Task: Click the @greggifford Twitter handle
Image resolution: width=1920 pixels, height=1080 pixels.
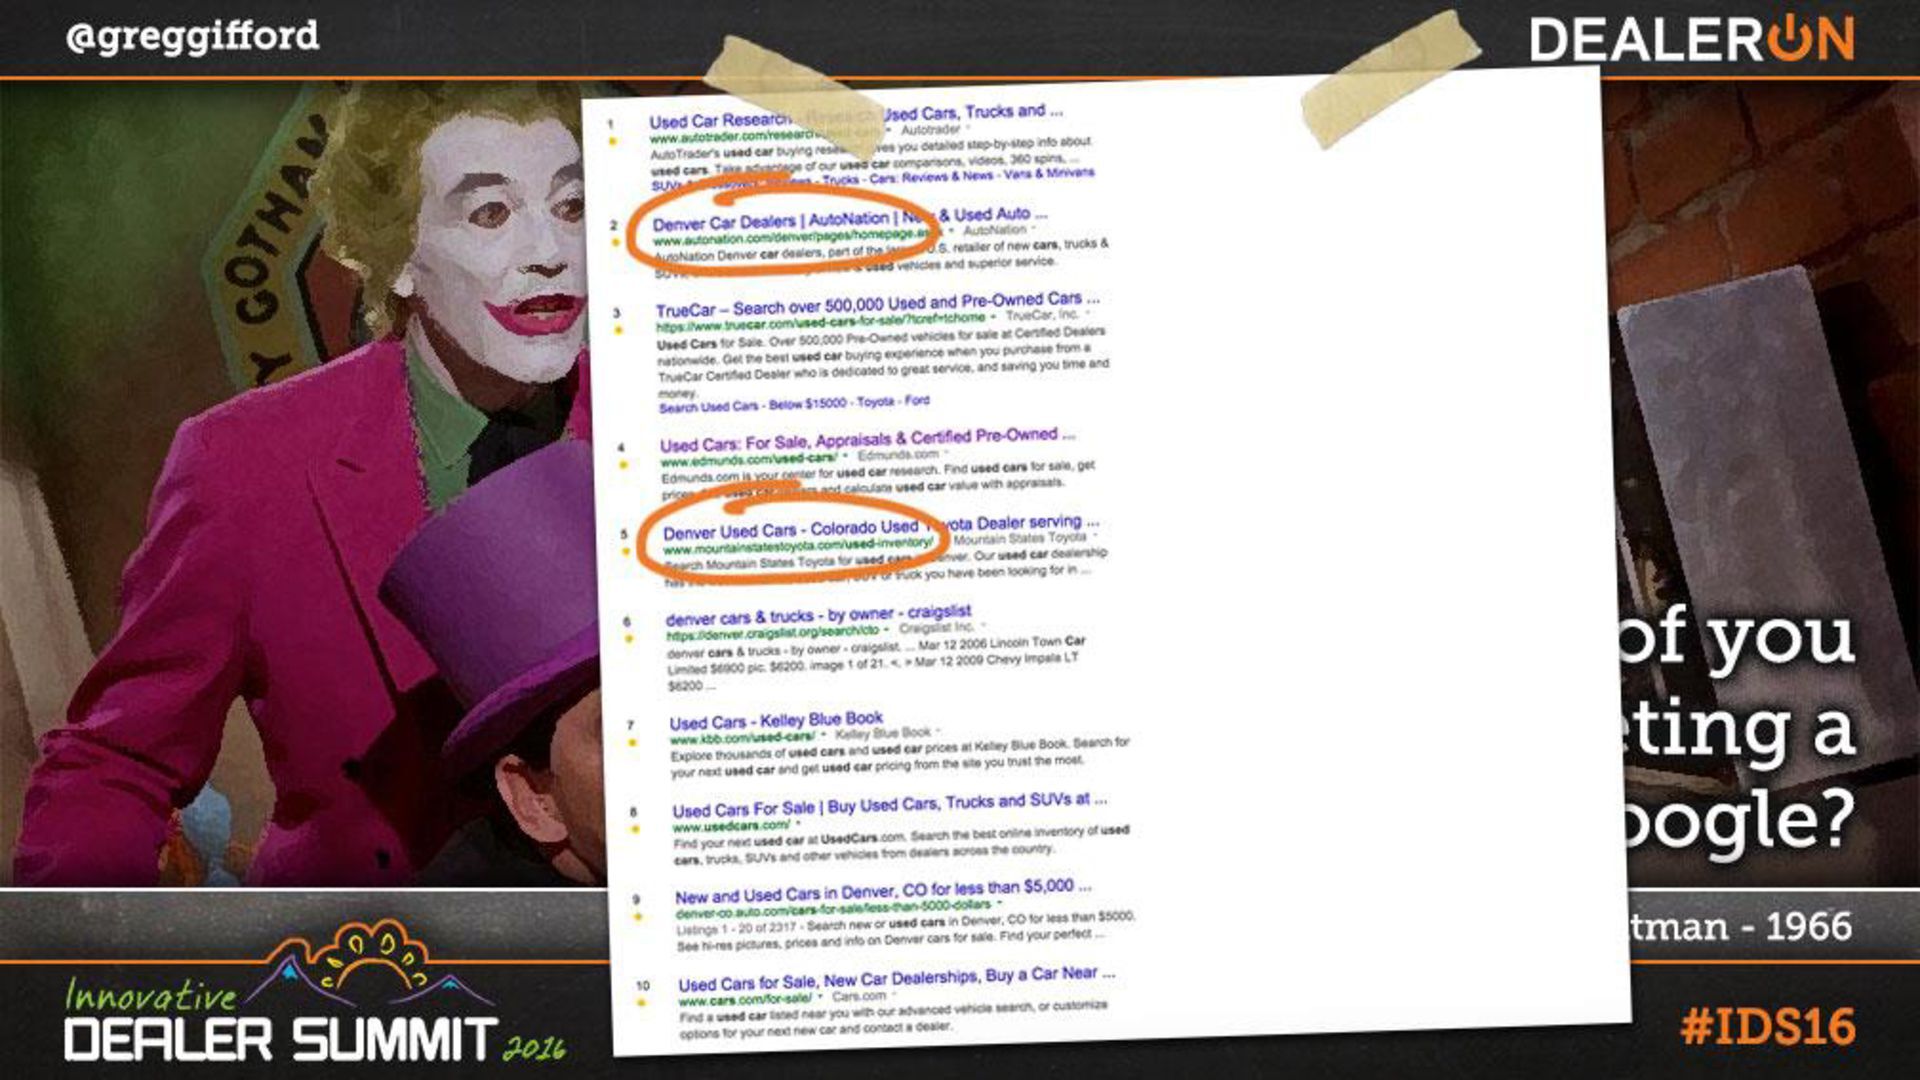Action: (x=192, y=36)
